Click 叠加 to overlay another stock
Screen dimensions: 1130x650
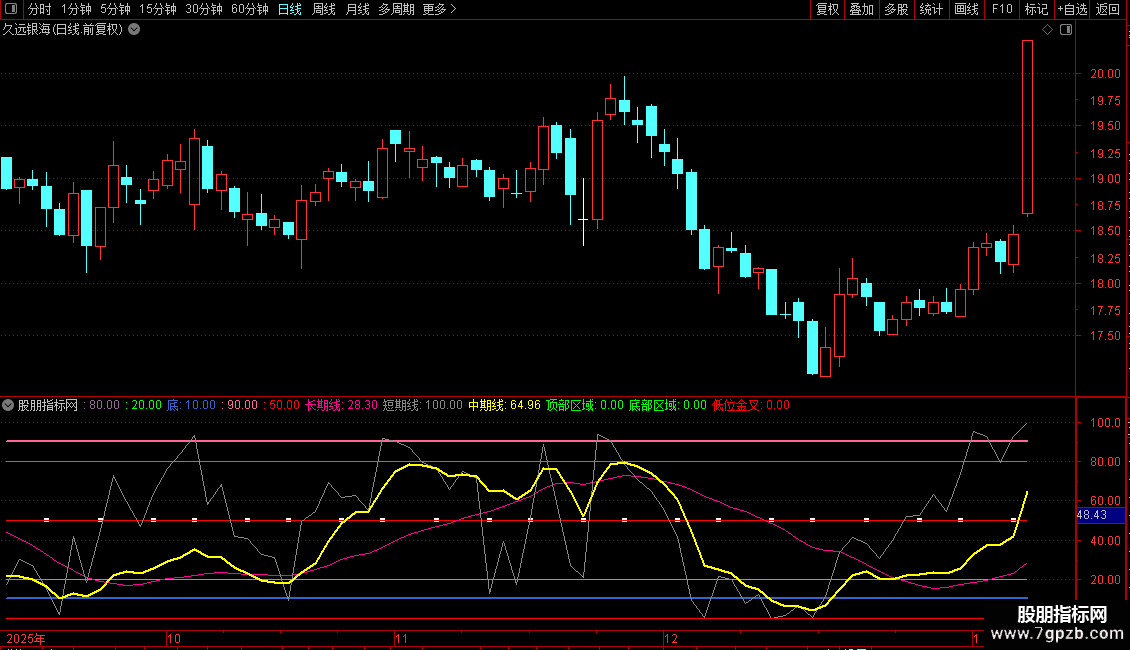point(861,9)
